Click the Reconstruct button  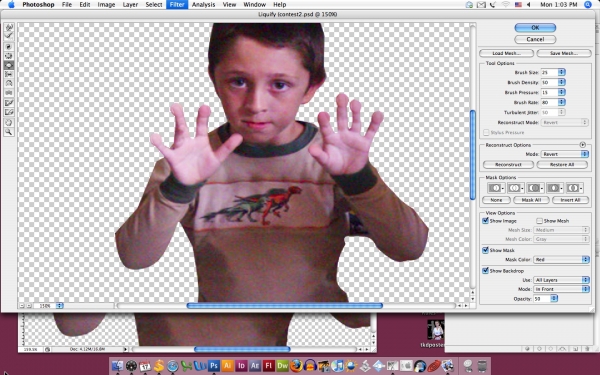click(508, 165)
